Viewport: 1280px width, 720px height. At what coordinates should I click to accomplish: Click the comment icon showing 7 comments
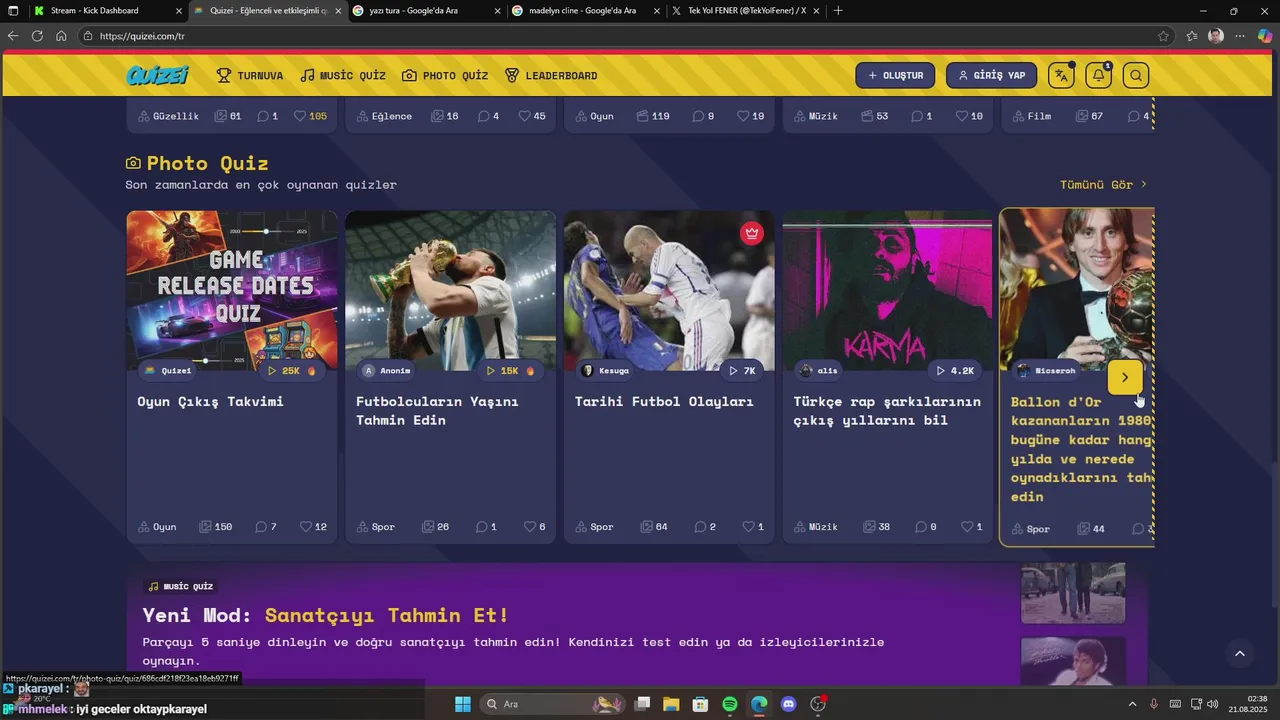coord(261,527)
